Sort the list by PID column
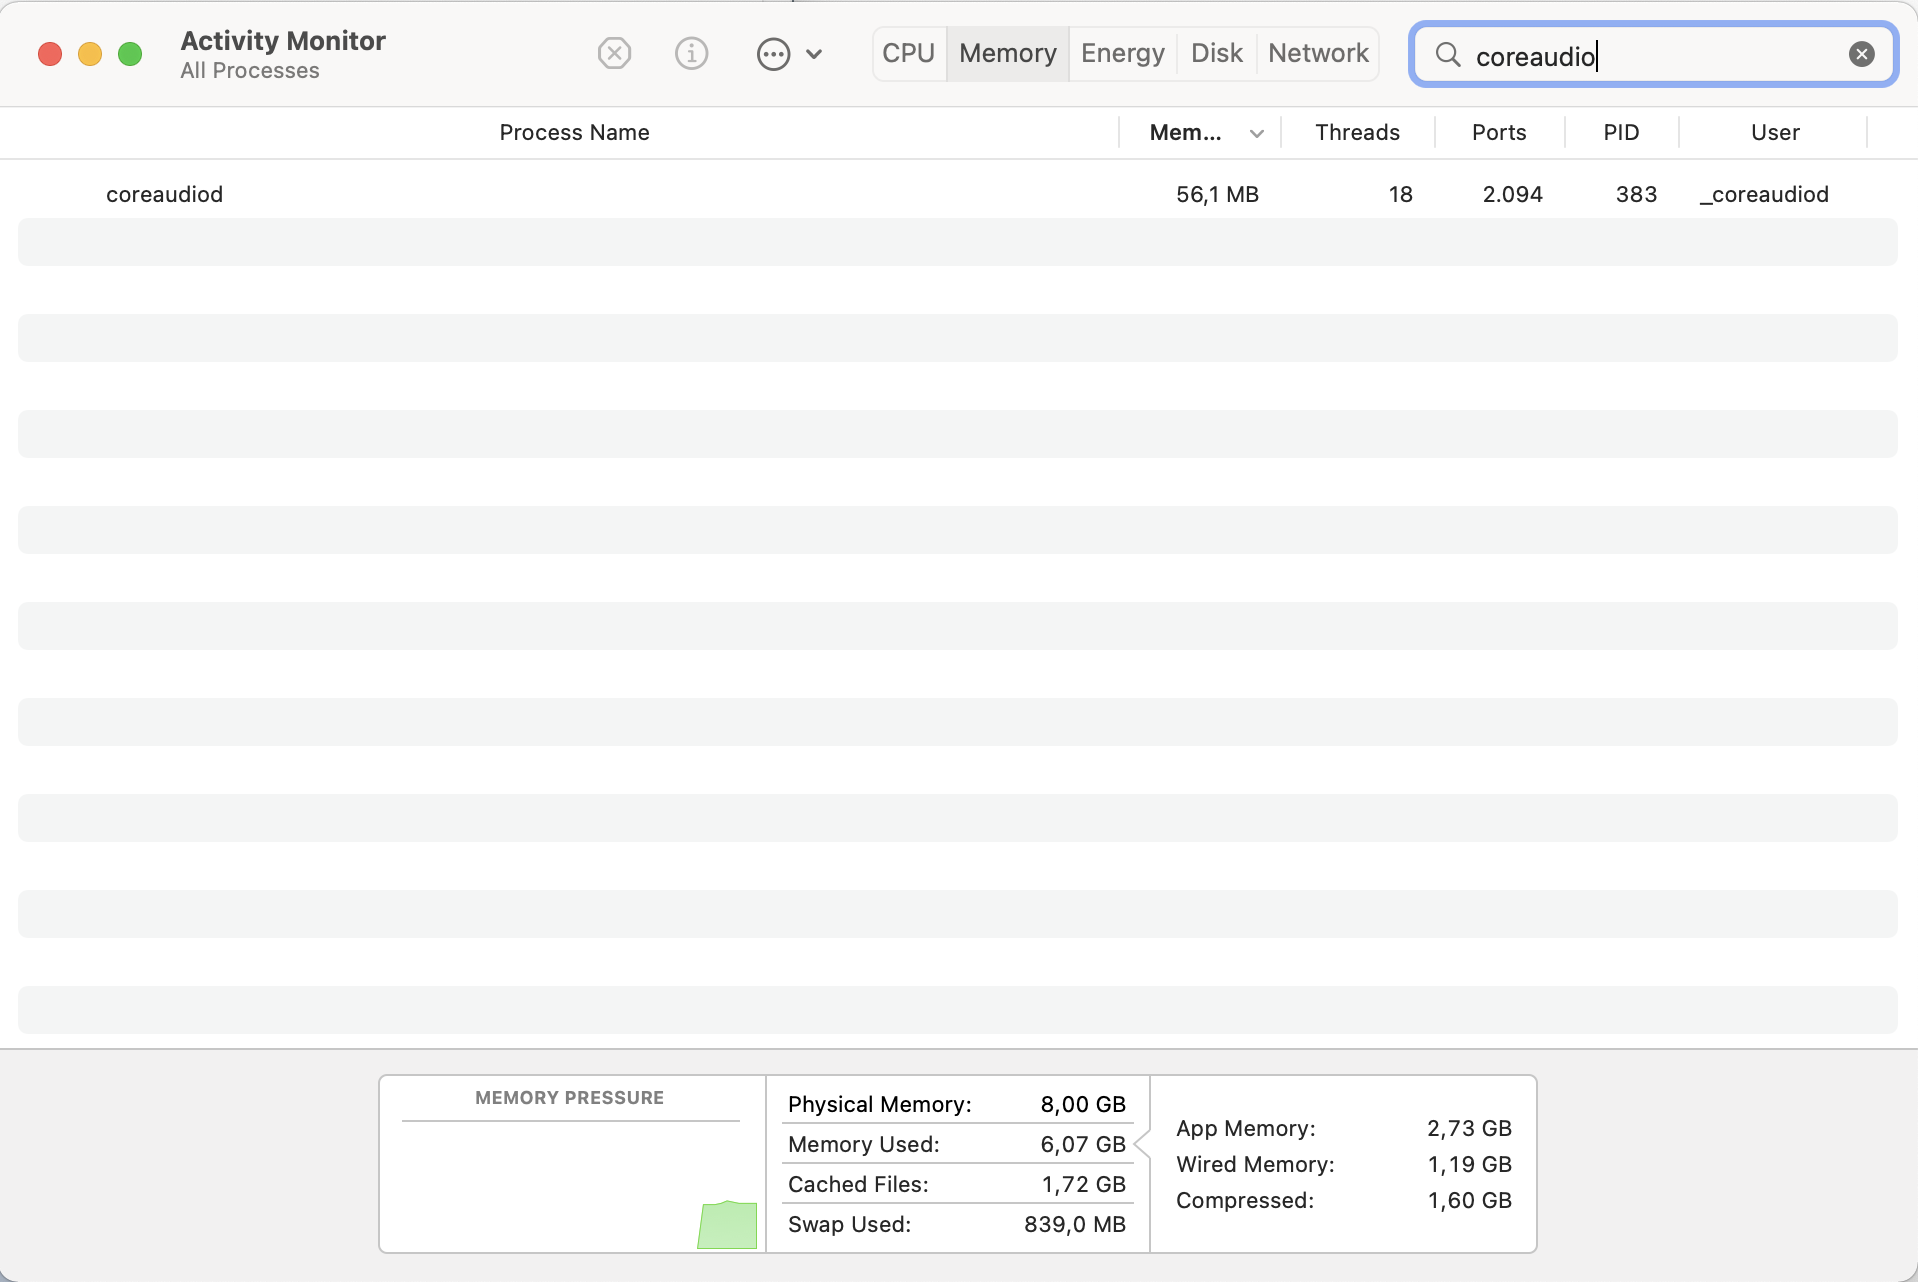Image resolution: width=1918 pixels, height=1282 pixels. point(1620,132)
